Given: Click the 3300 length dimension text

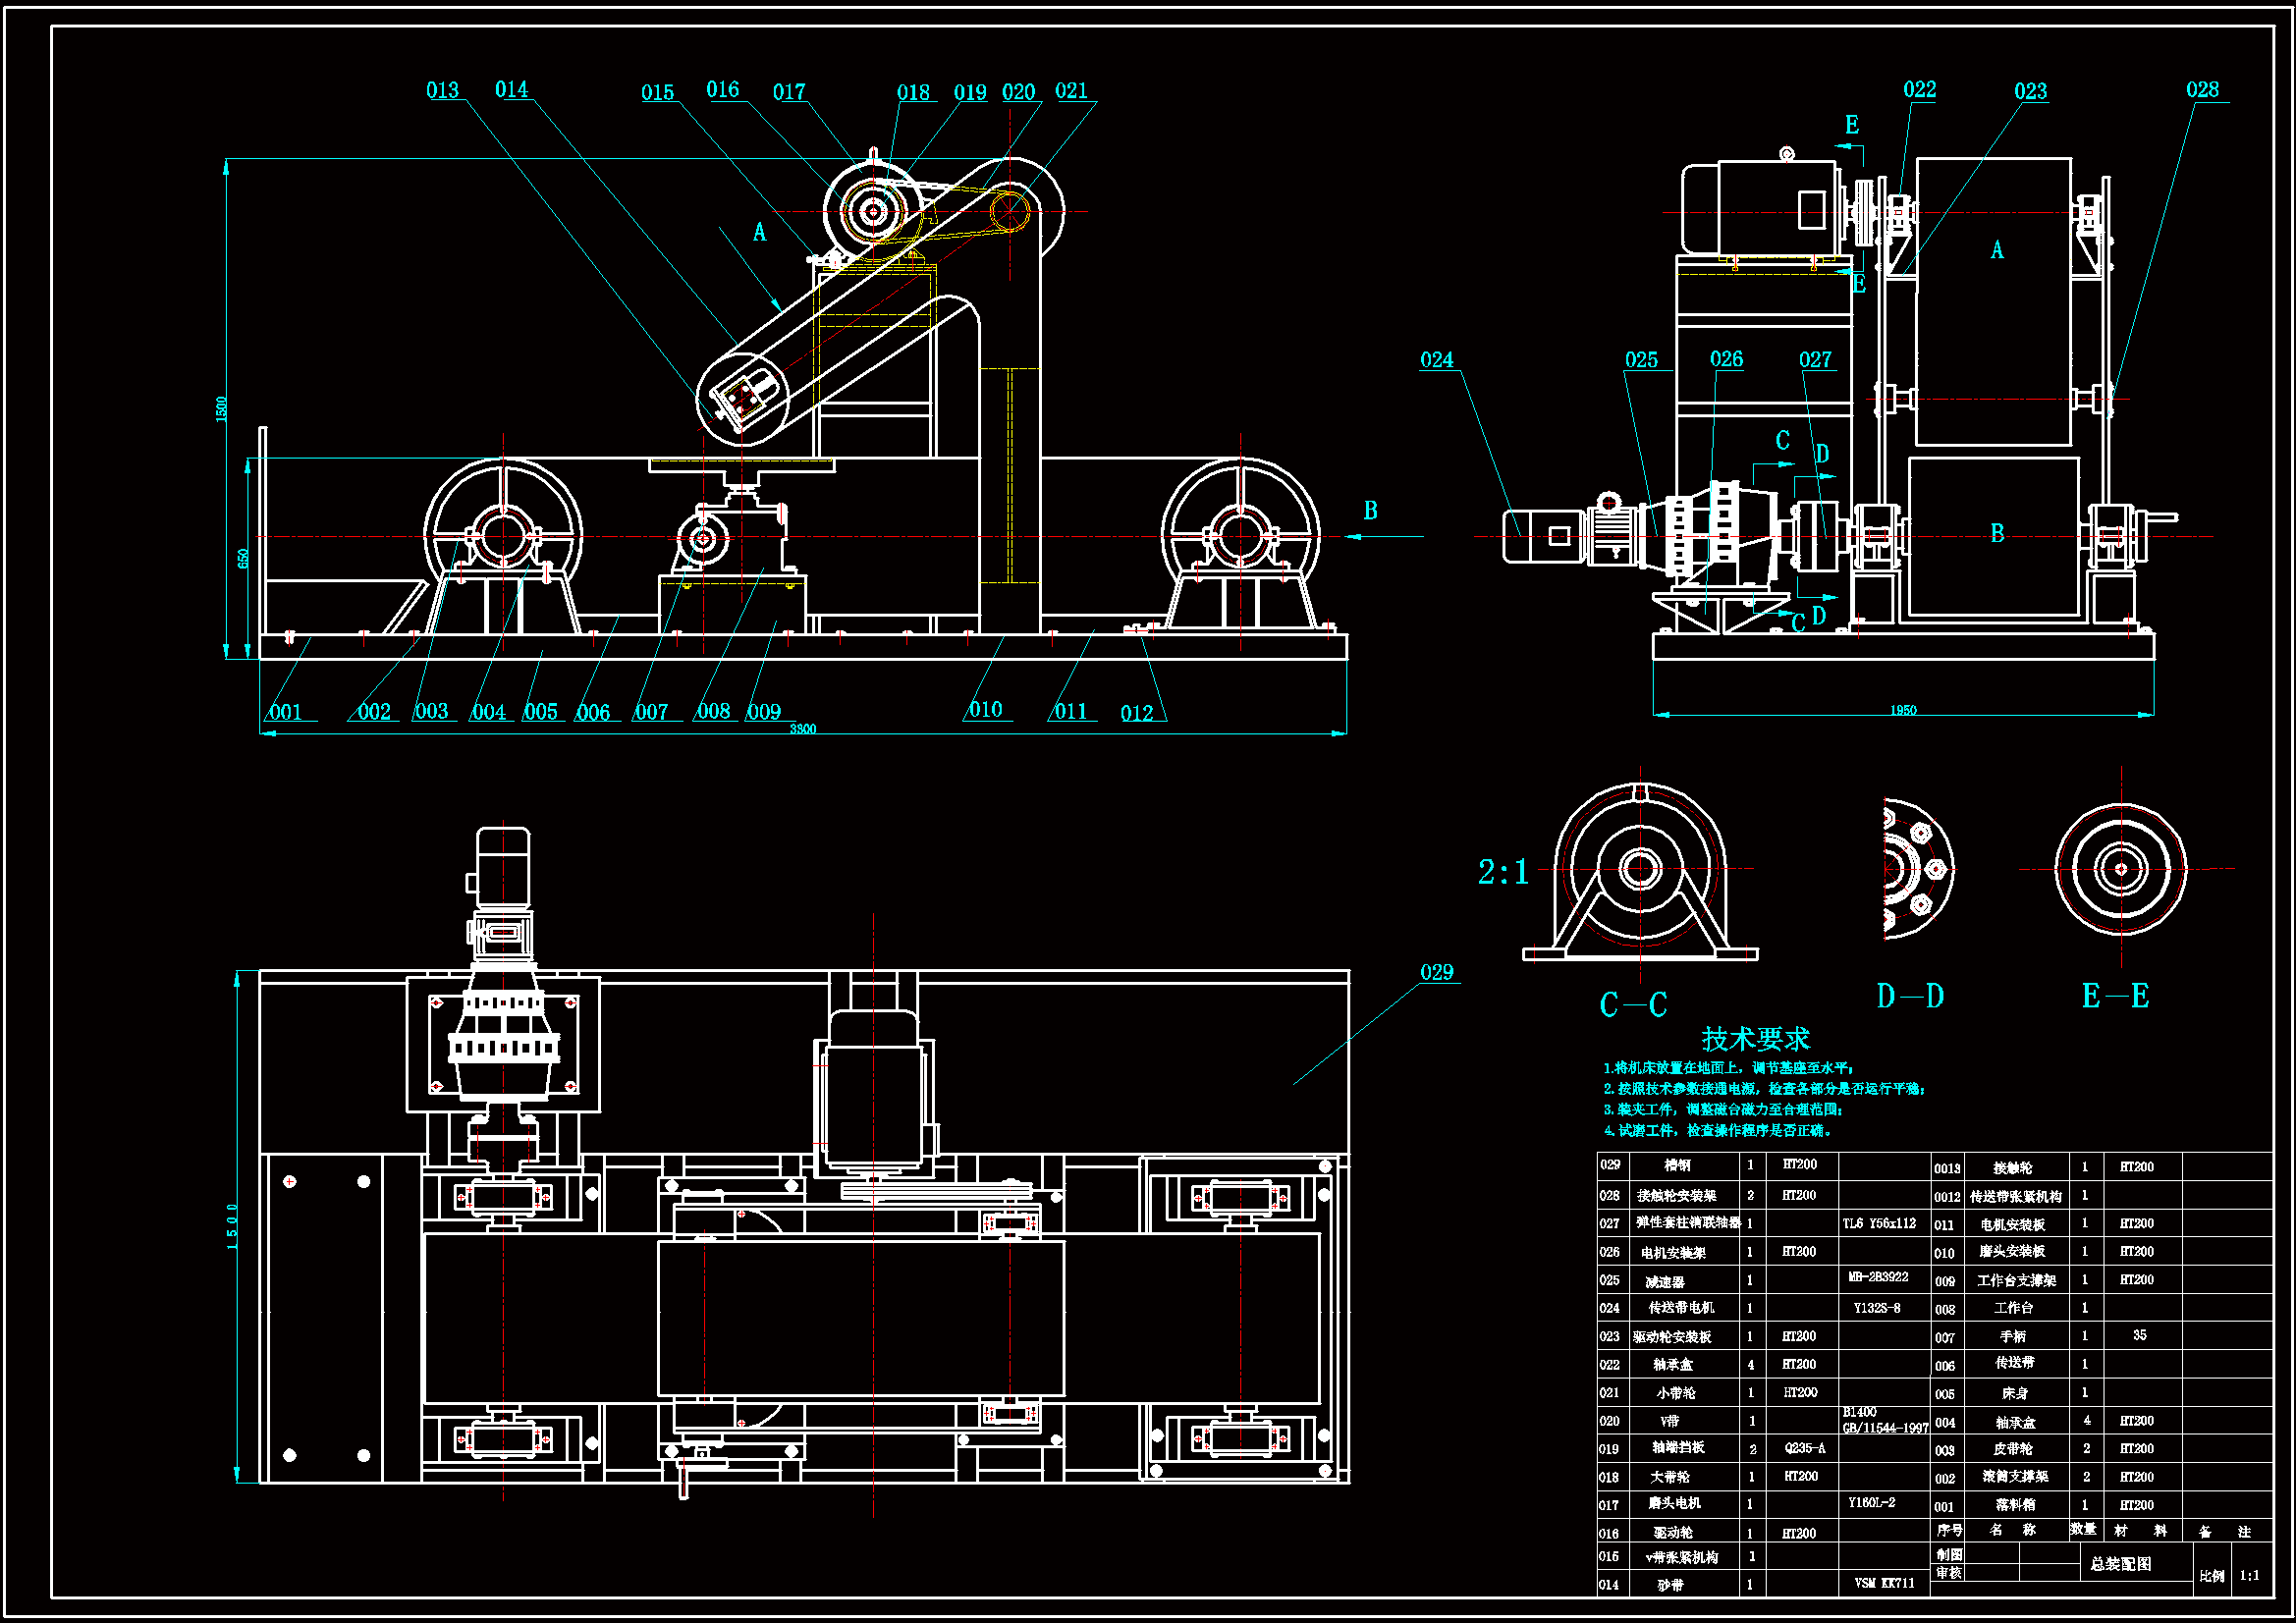Looking at the screenshot, I should [x=802, y=728].
